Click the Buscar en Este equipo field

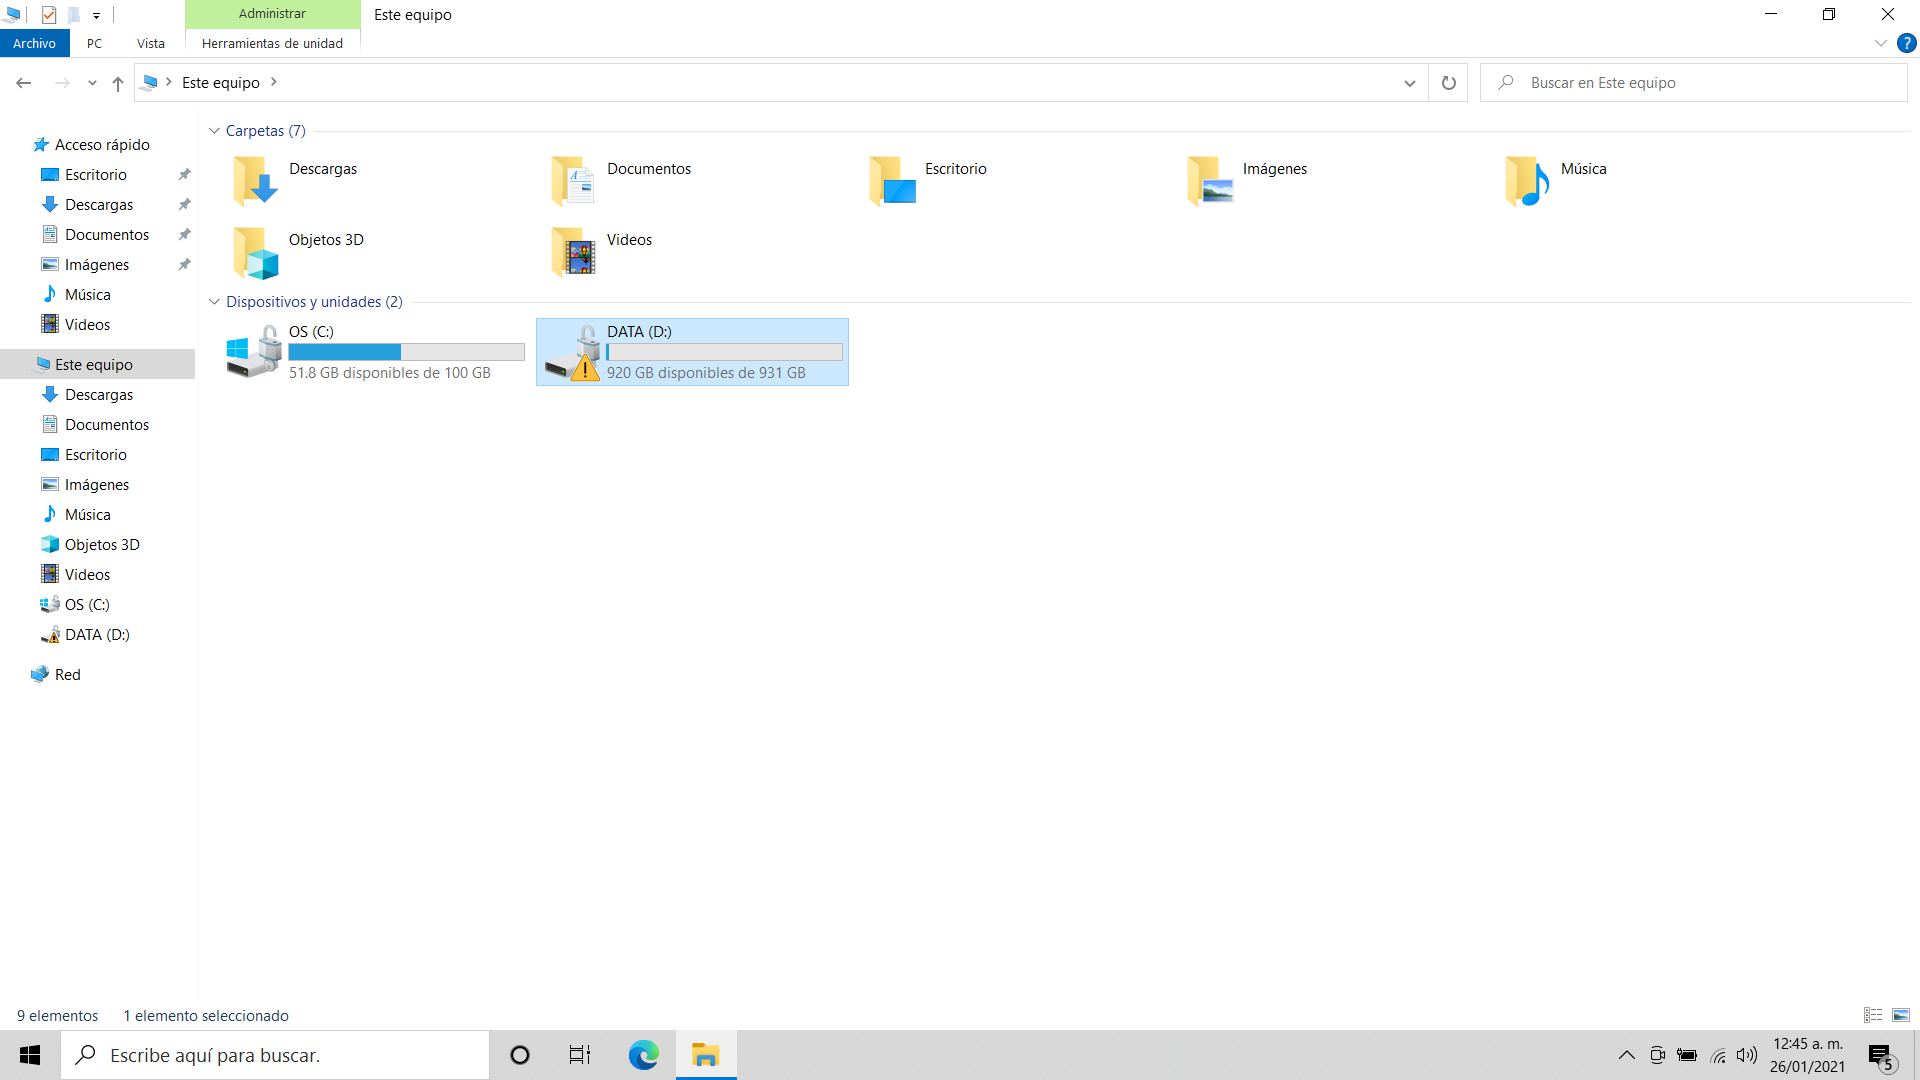click(1700, 83)
